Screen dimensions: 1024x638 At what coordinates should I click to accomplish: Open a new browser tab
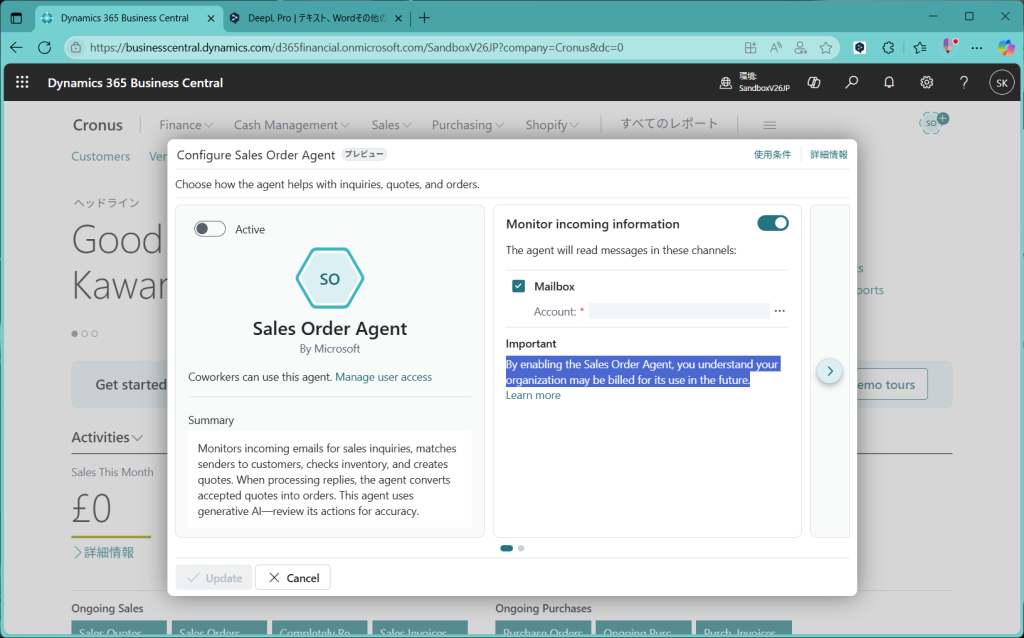424,18
